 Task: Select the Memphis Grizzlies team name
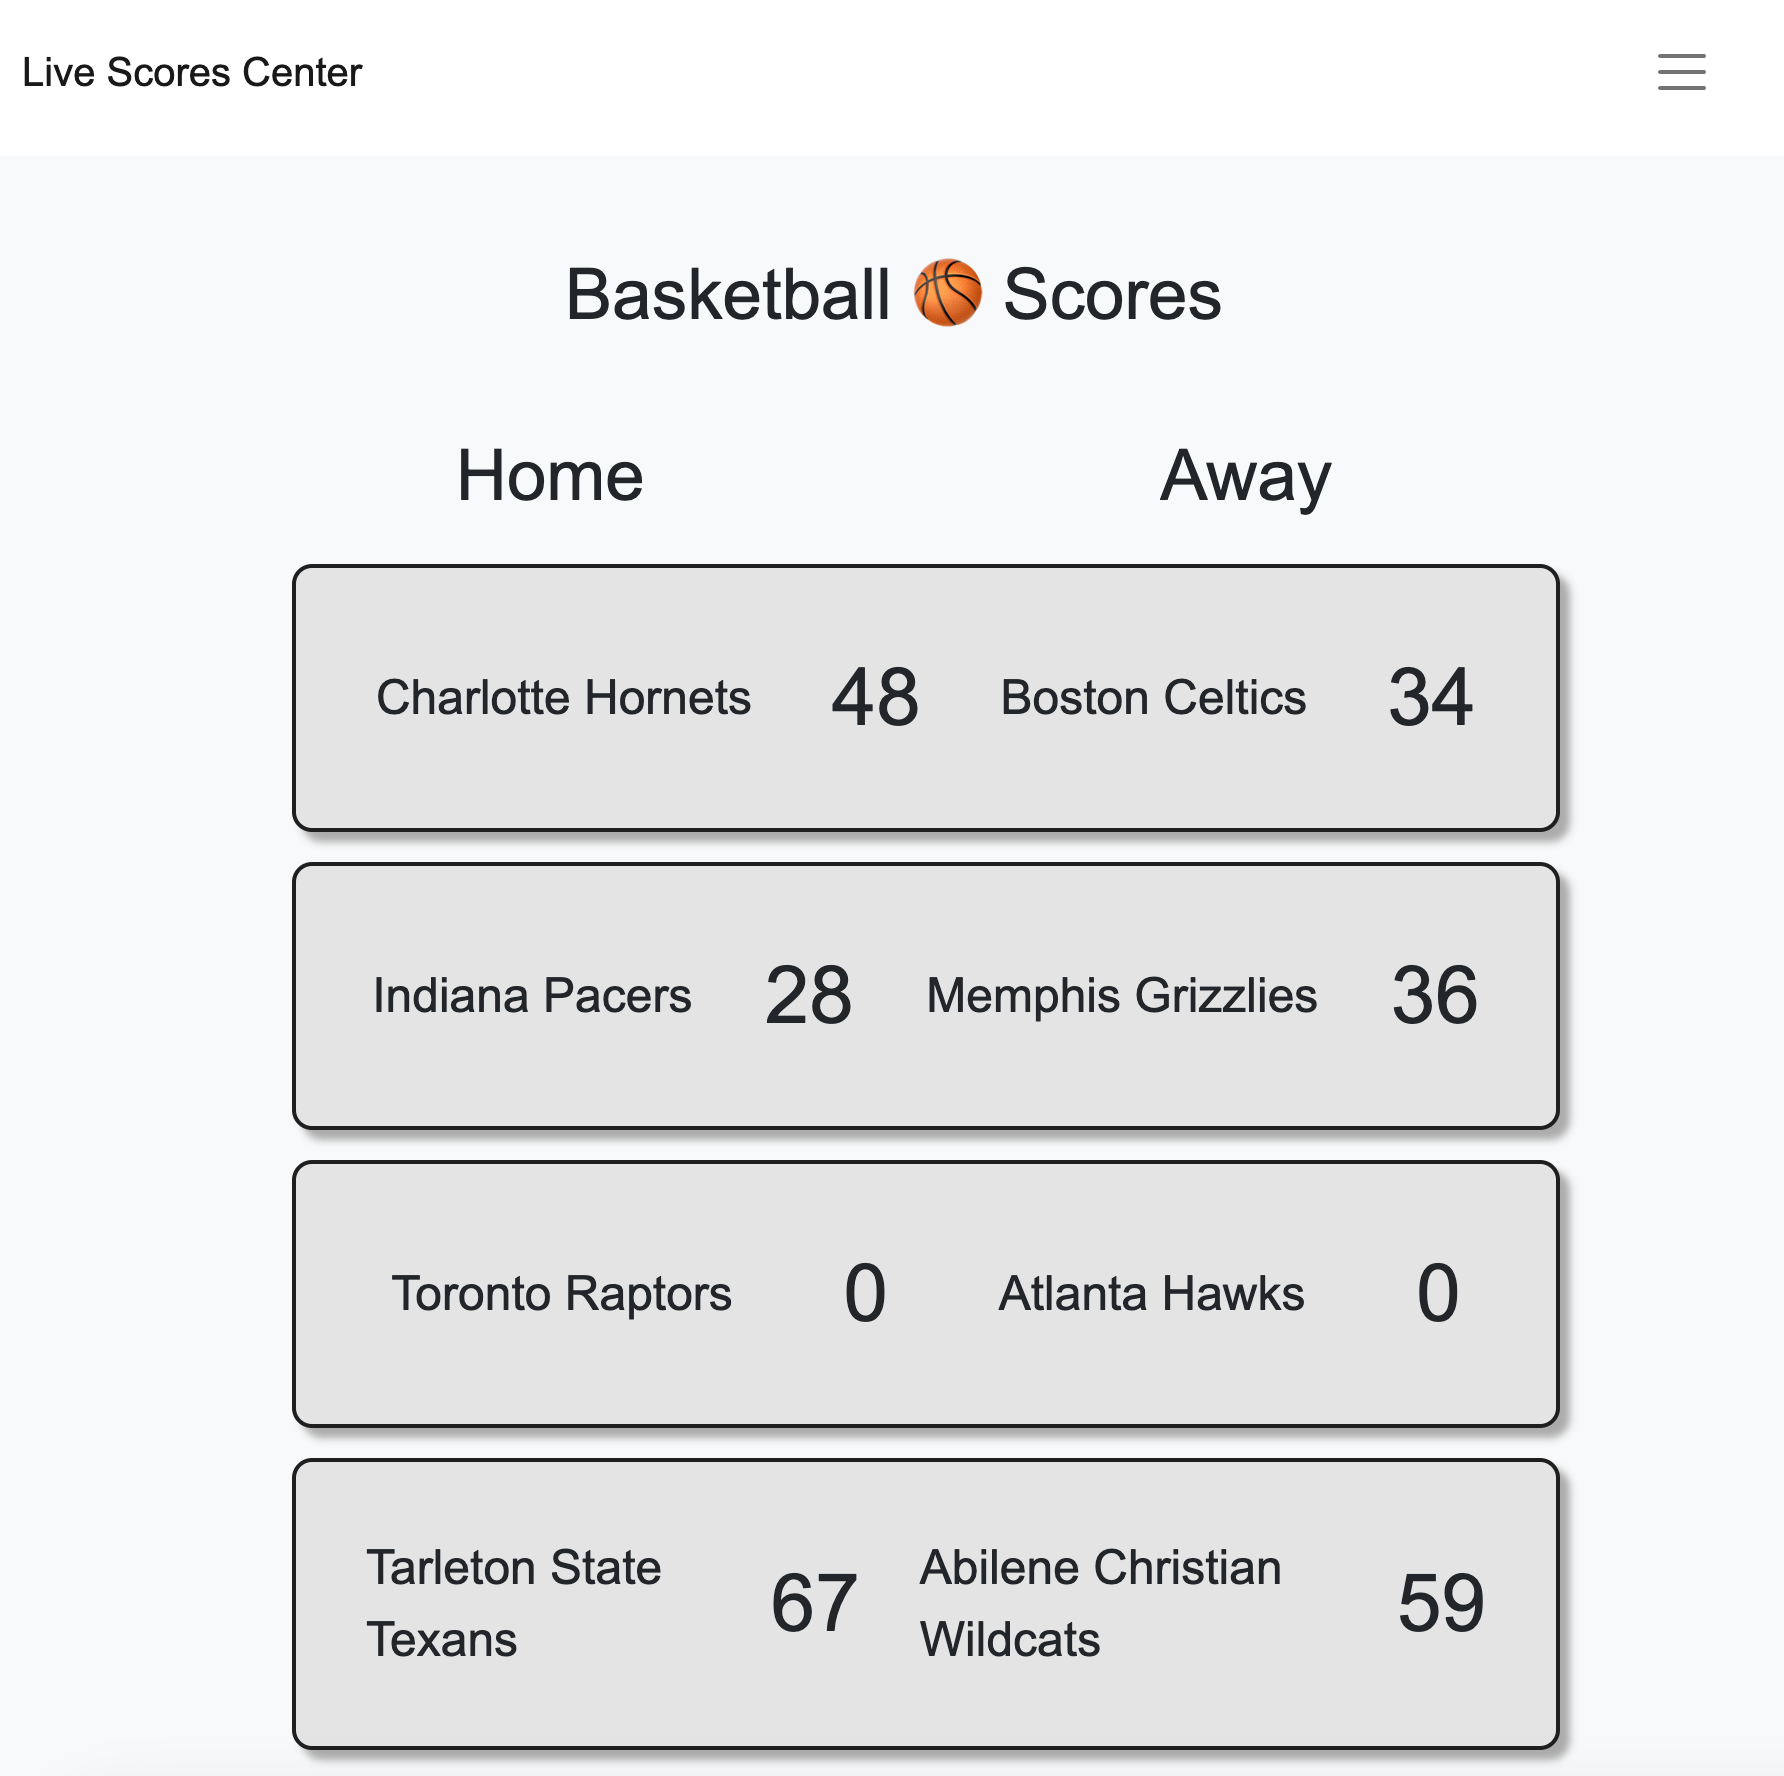tap(1122, 995)
